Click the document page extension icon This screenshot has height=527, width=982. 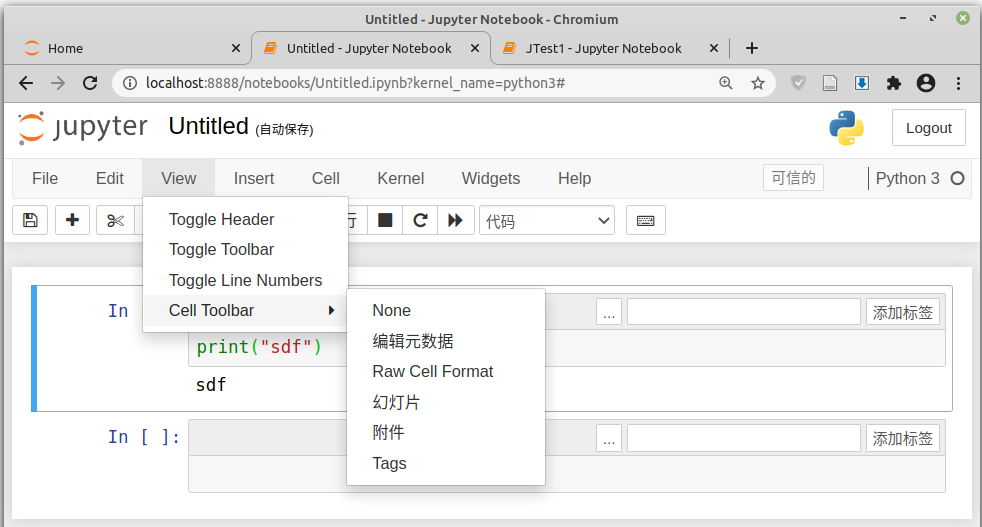[x=830, y=83]
